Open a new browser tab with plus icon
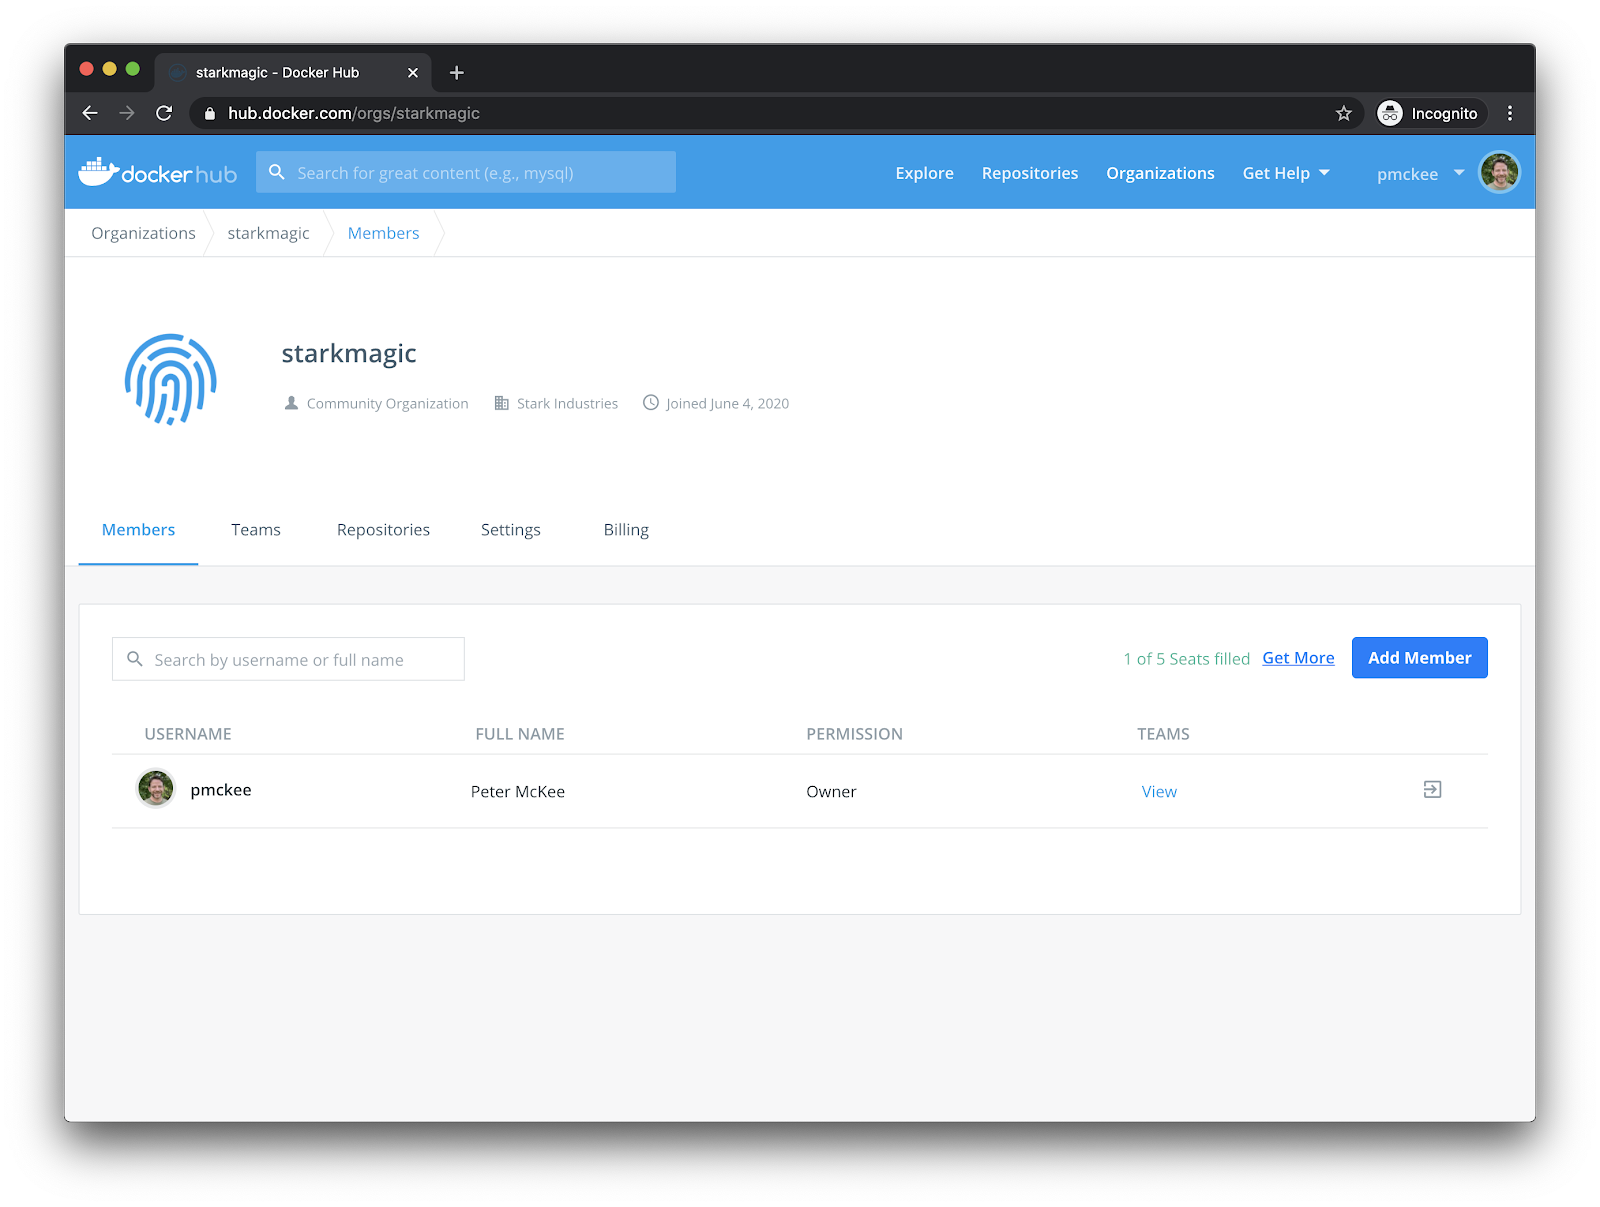Screen dimensions: 1600x1207 point(456,73)
